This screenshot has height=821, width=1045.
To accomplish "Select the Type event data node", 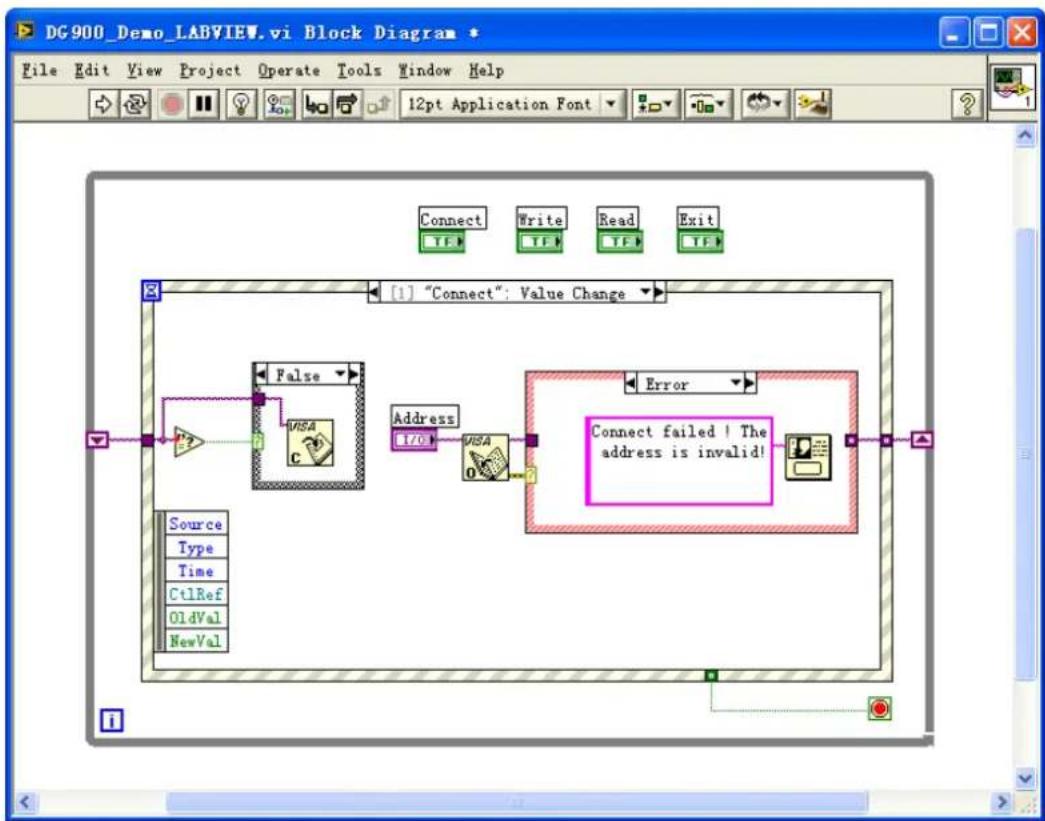I will [x=195, y=548].
